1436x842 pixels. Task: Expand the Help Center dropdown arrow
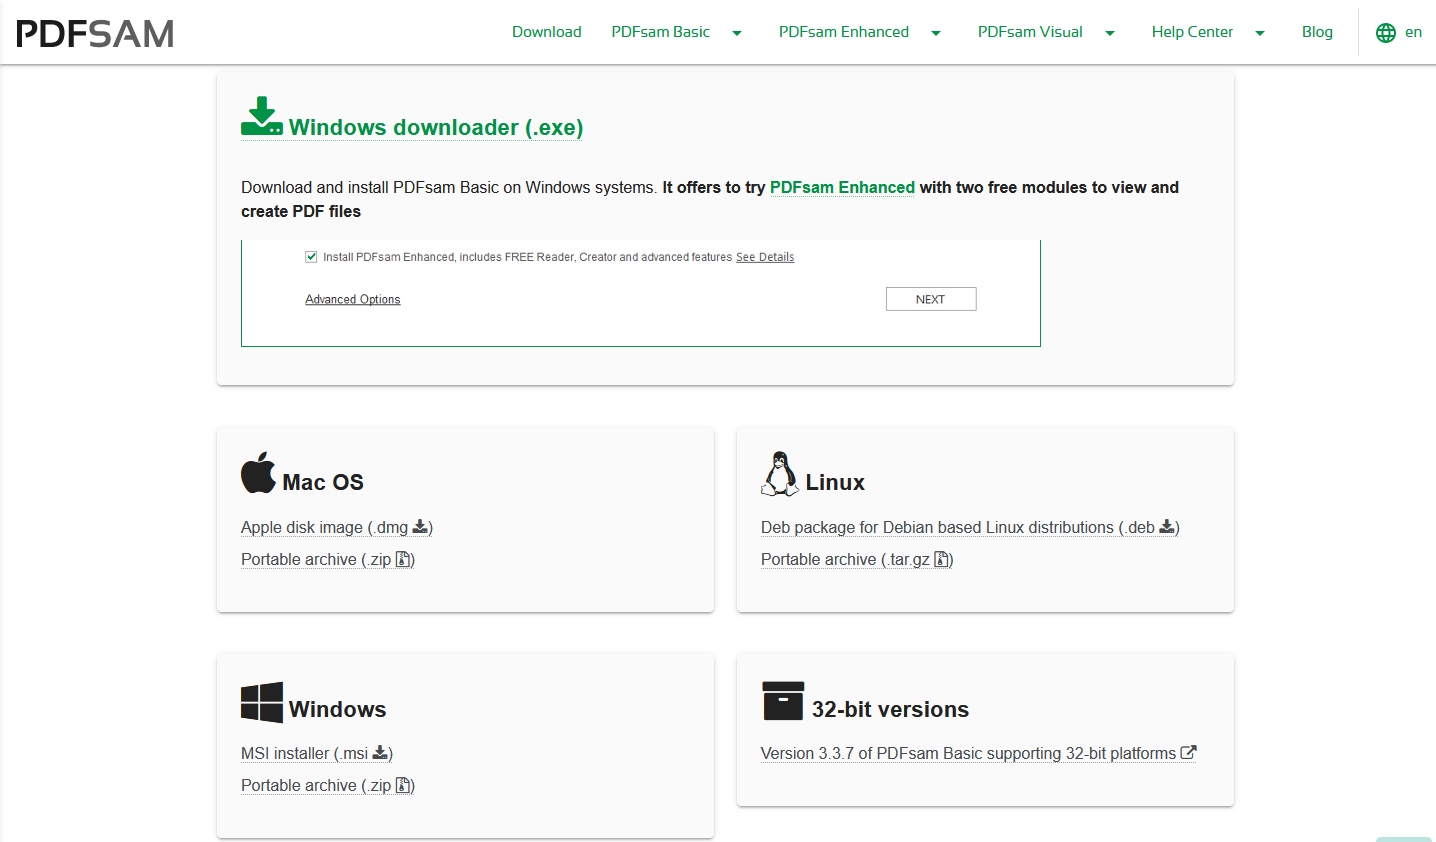coord(1260,33)
